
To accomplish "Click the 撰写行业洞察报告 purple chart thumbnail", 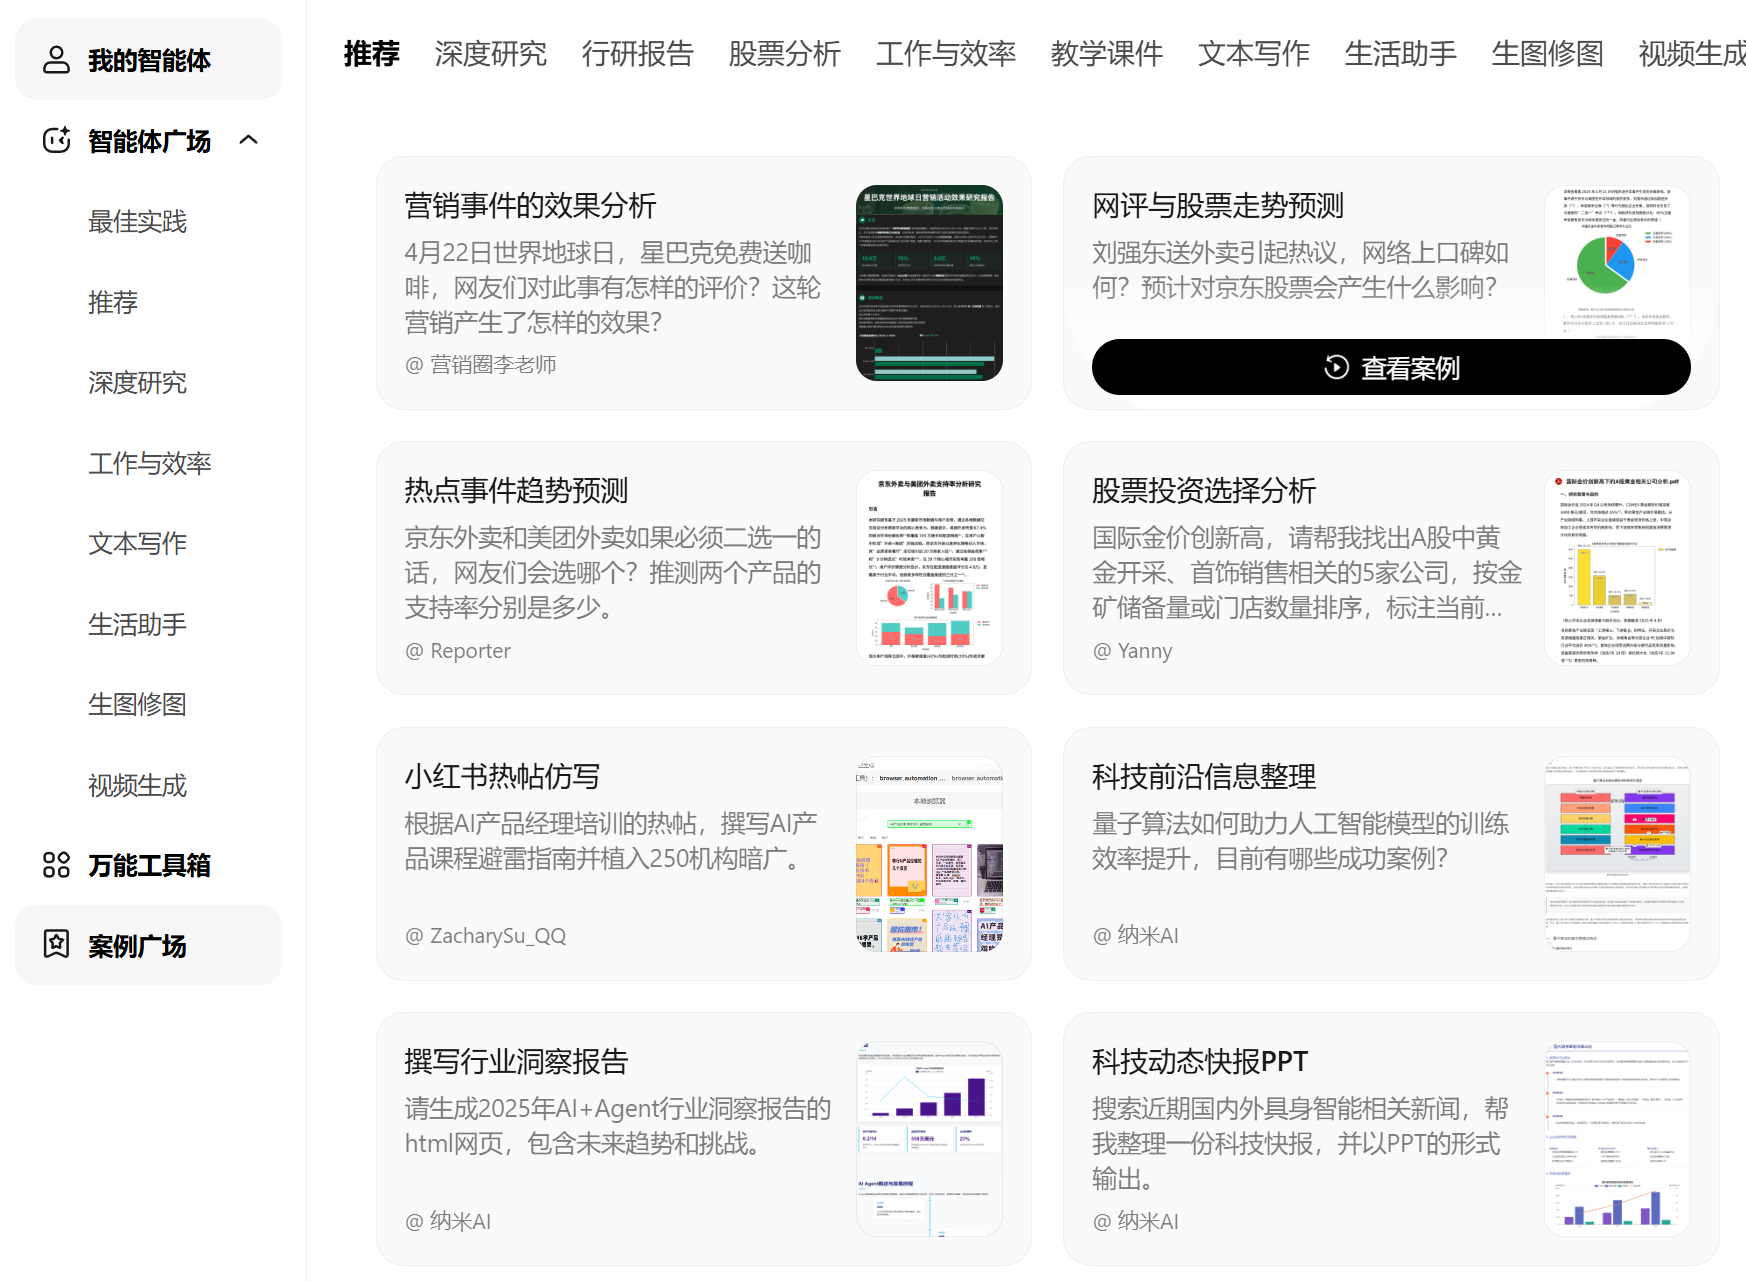I will (929, 1139).
